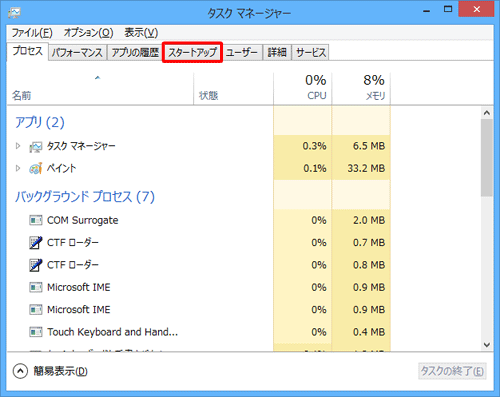Sort by the 状態 column header
This screenshot has height=397, width=500.
pos(233,88)
